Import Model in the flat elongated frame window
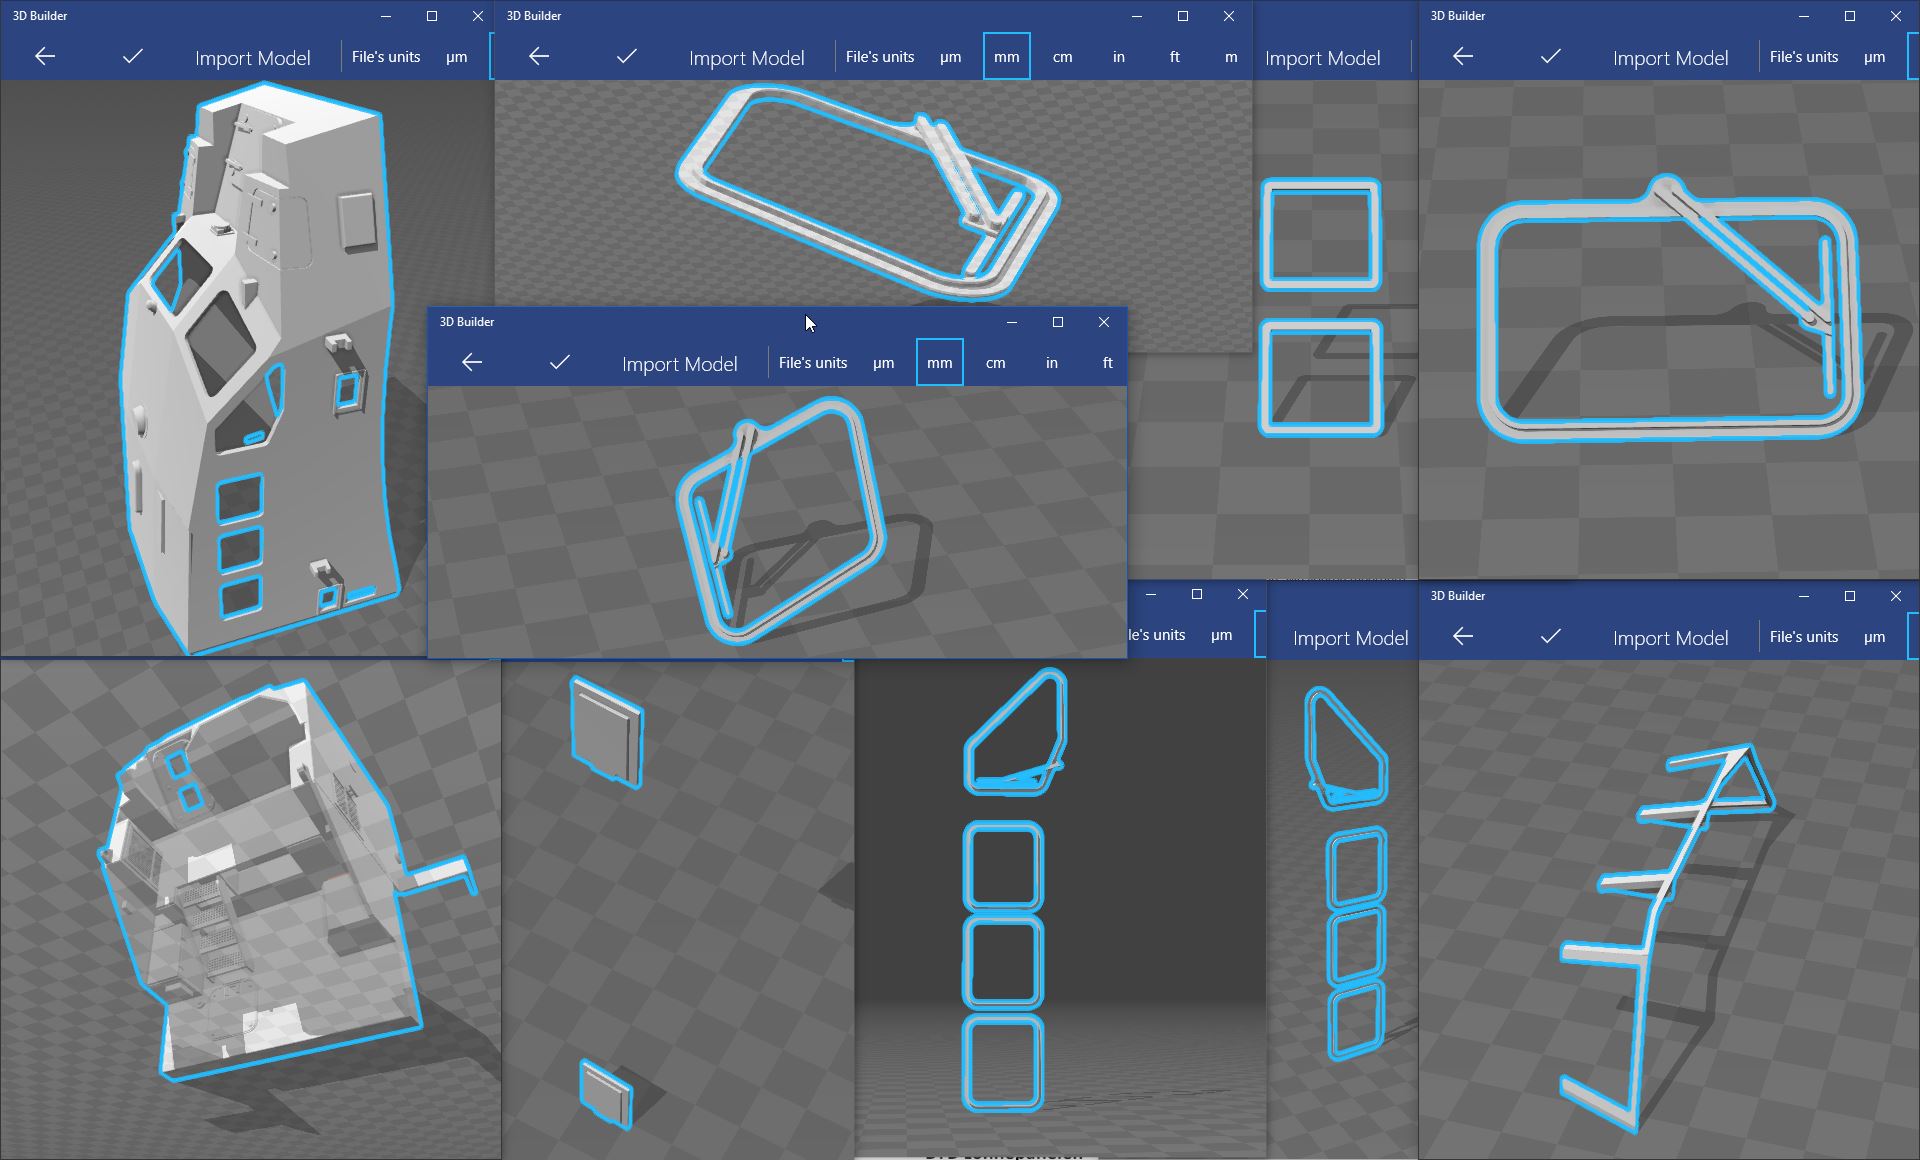This screenshot has height=1160, width=1920. click(x=747, y=58)
